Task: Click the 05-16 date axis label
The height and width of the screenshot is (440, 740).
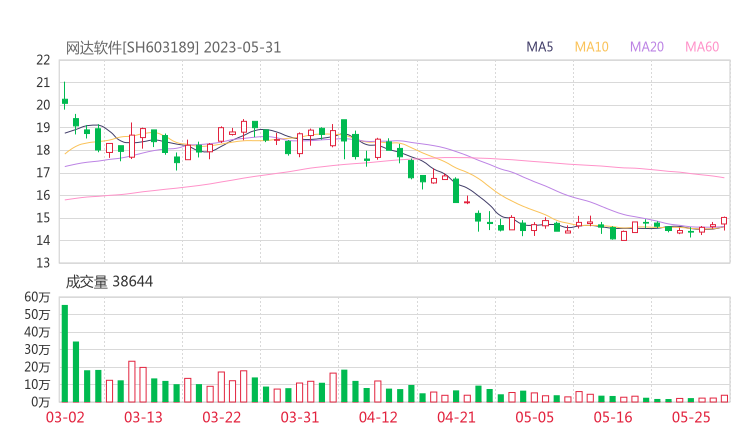Action: 613,417
